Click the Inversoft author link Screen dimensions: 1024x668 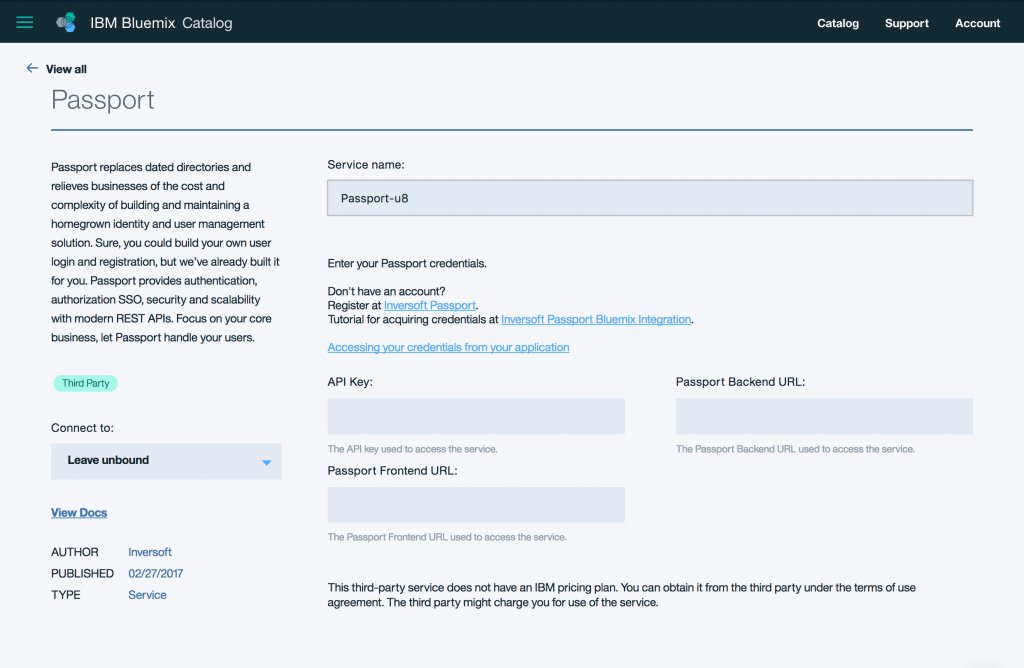(150, 552)
